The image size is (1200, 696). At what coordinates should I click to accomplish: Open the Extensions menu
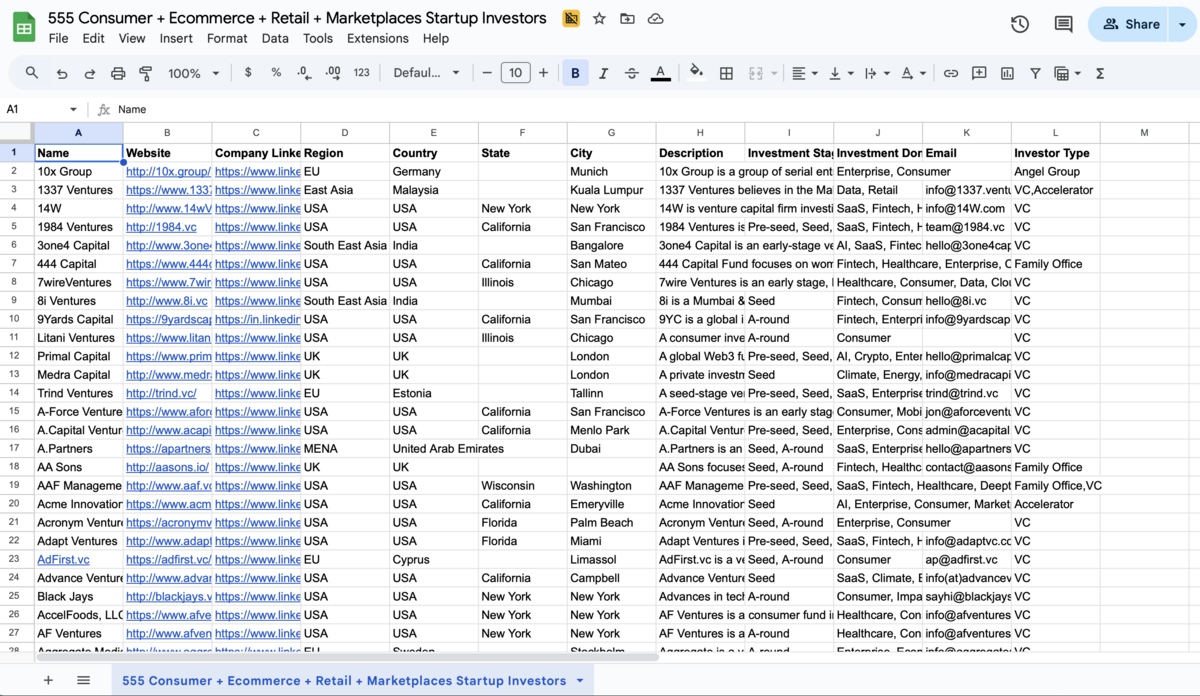click(377, 38)
